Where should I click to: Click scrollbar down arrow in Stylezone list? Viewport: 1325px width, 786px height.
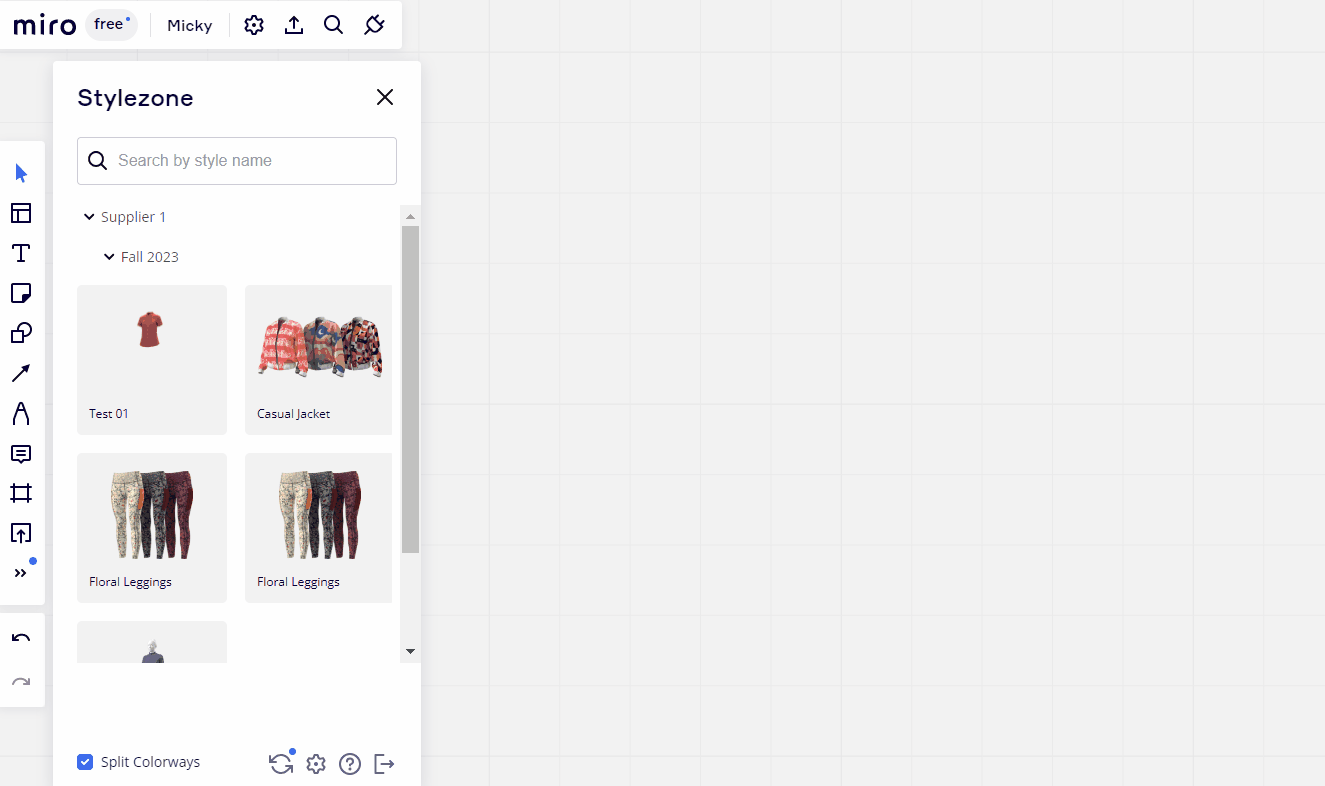click(410, 651)
